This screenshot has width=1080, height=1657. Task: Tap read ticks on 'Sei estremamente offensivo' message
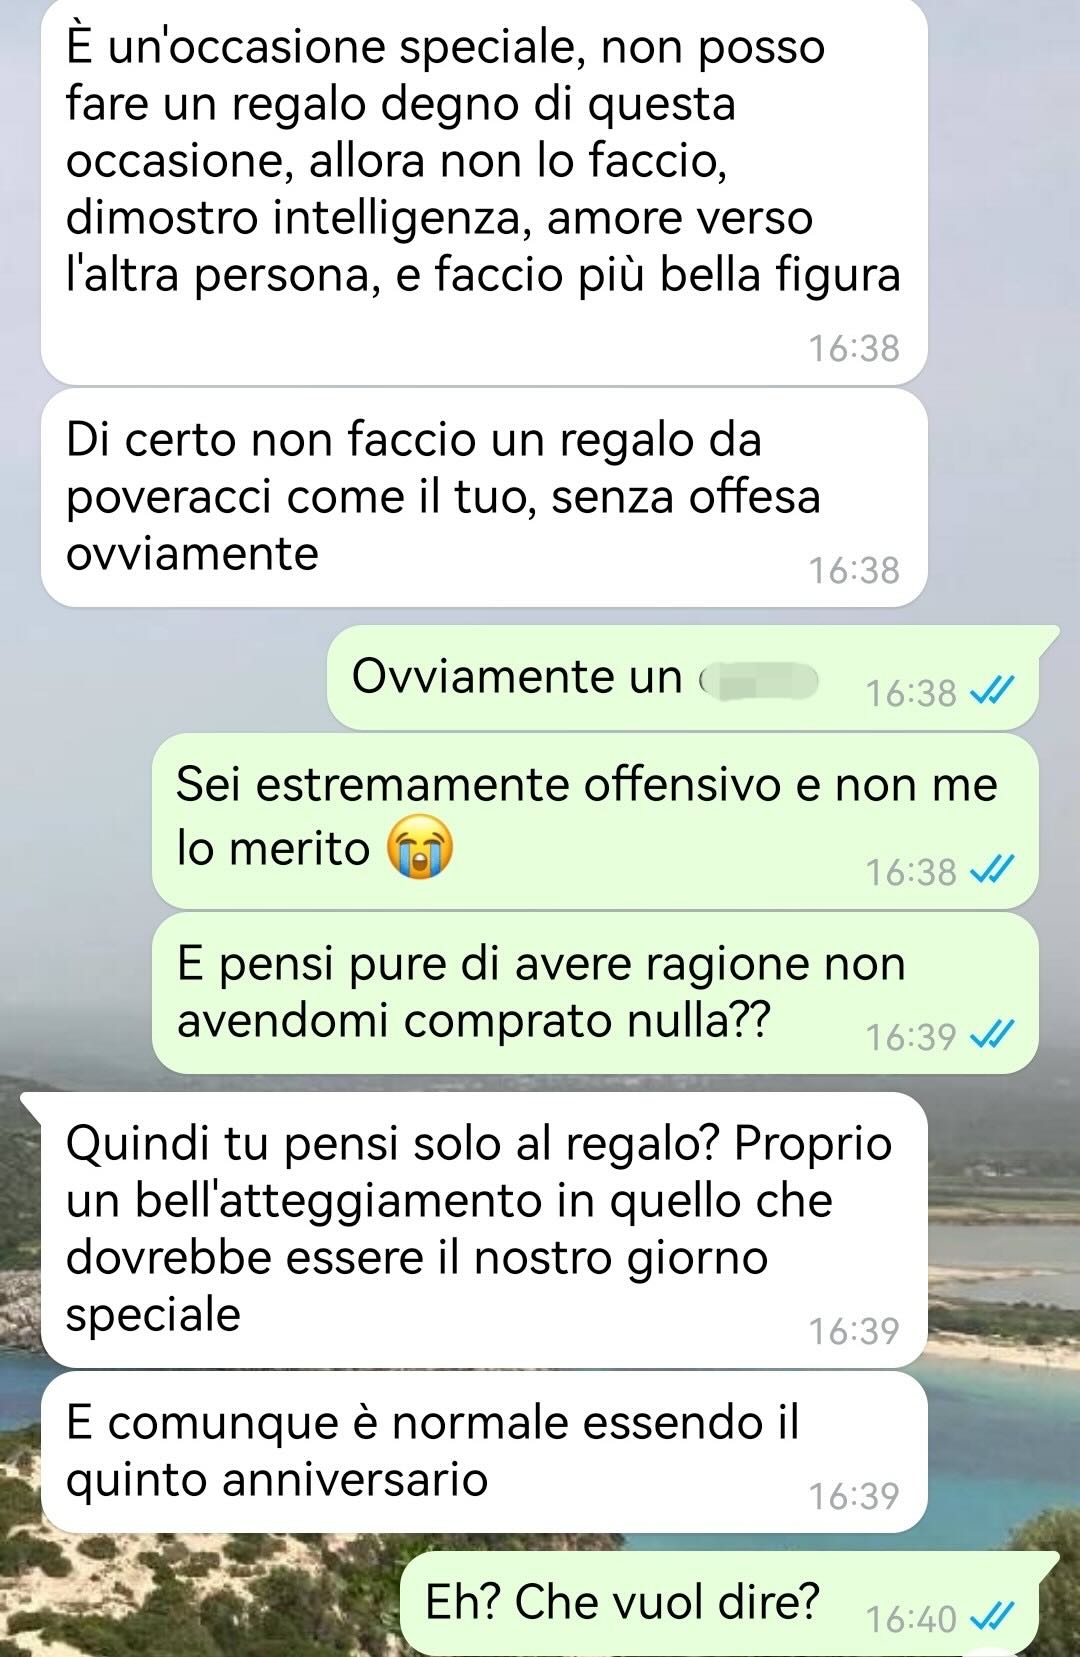pyautogui.click(x=993, y=870)
